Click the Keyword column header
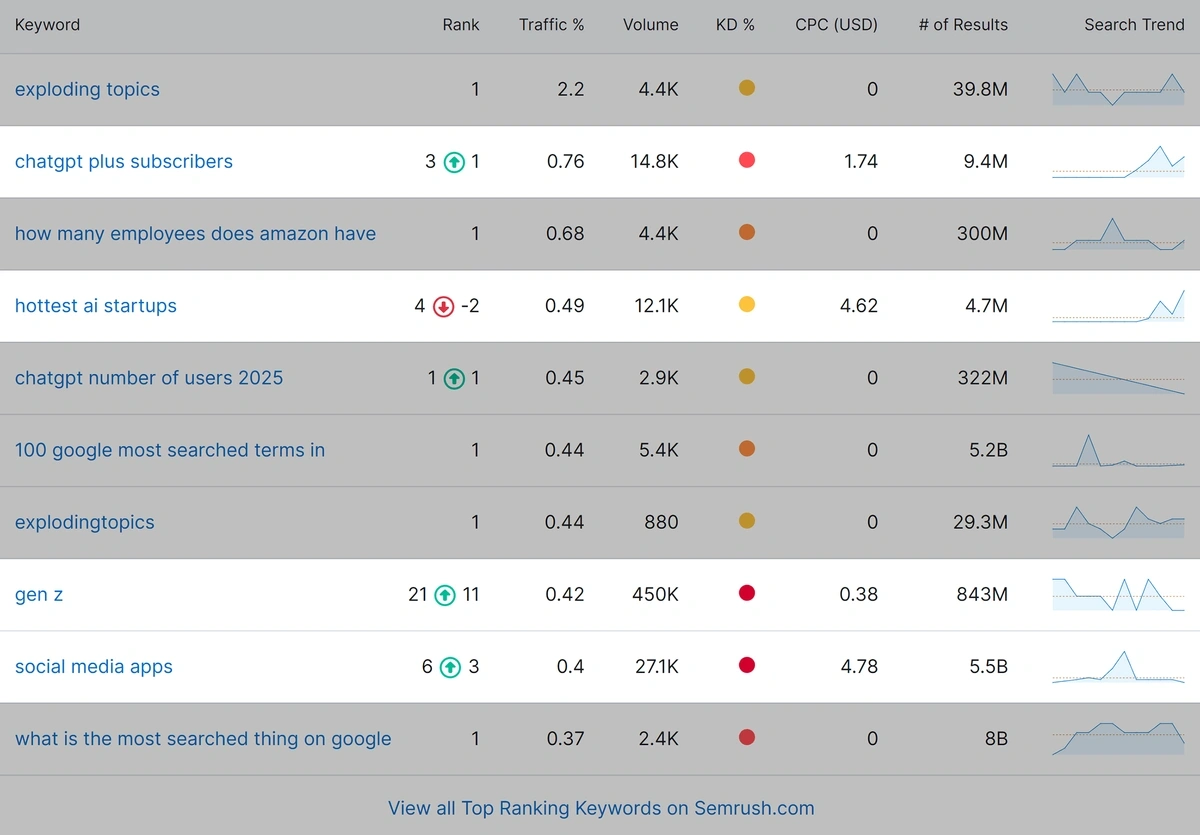Viewport: 1200px width, 835px height. 48,25
